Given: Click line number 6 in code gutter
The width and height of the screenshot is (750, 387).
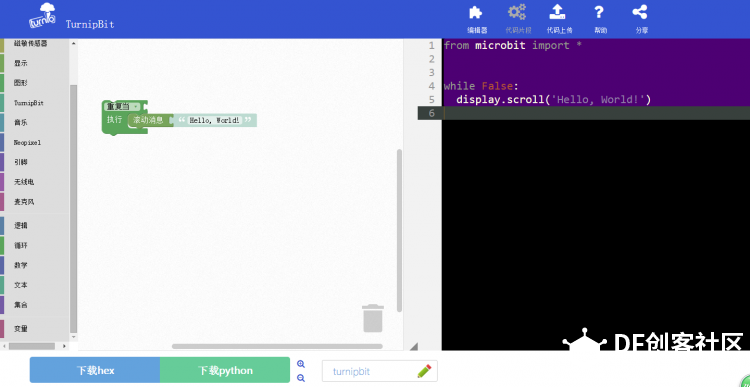Looking at the screenshot, I should click(431, 113).
